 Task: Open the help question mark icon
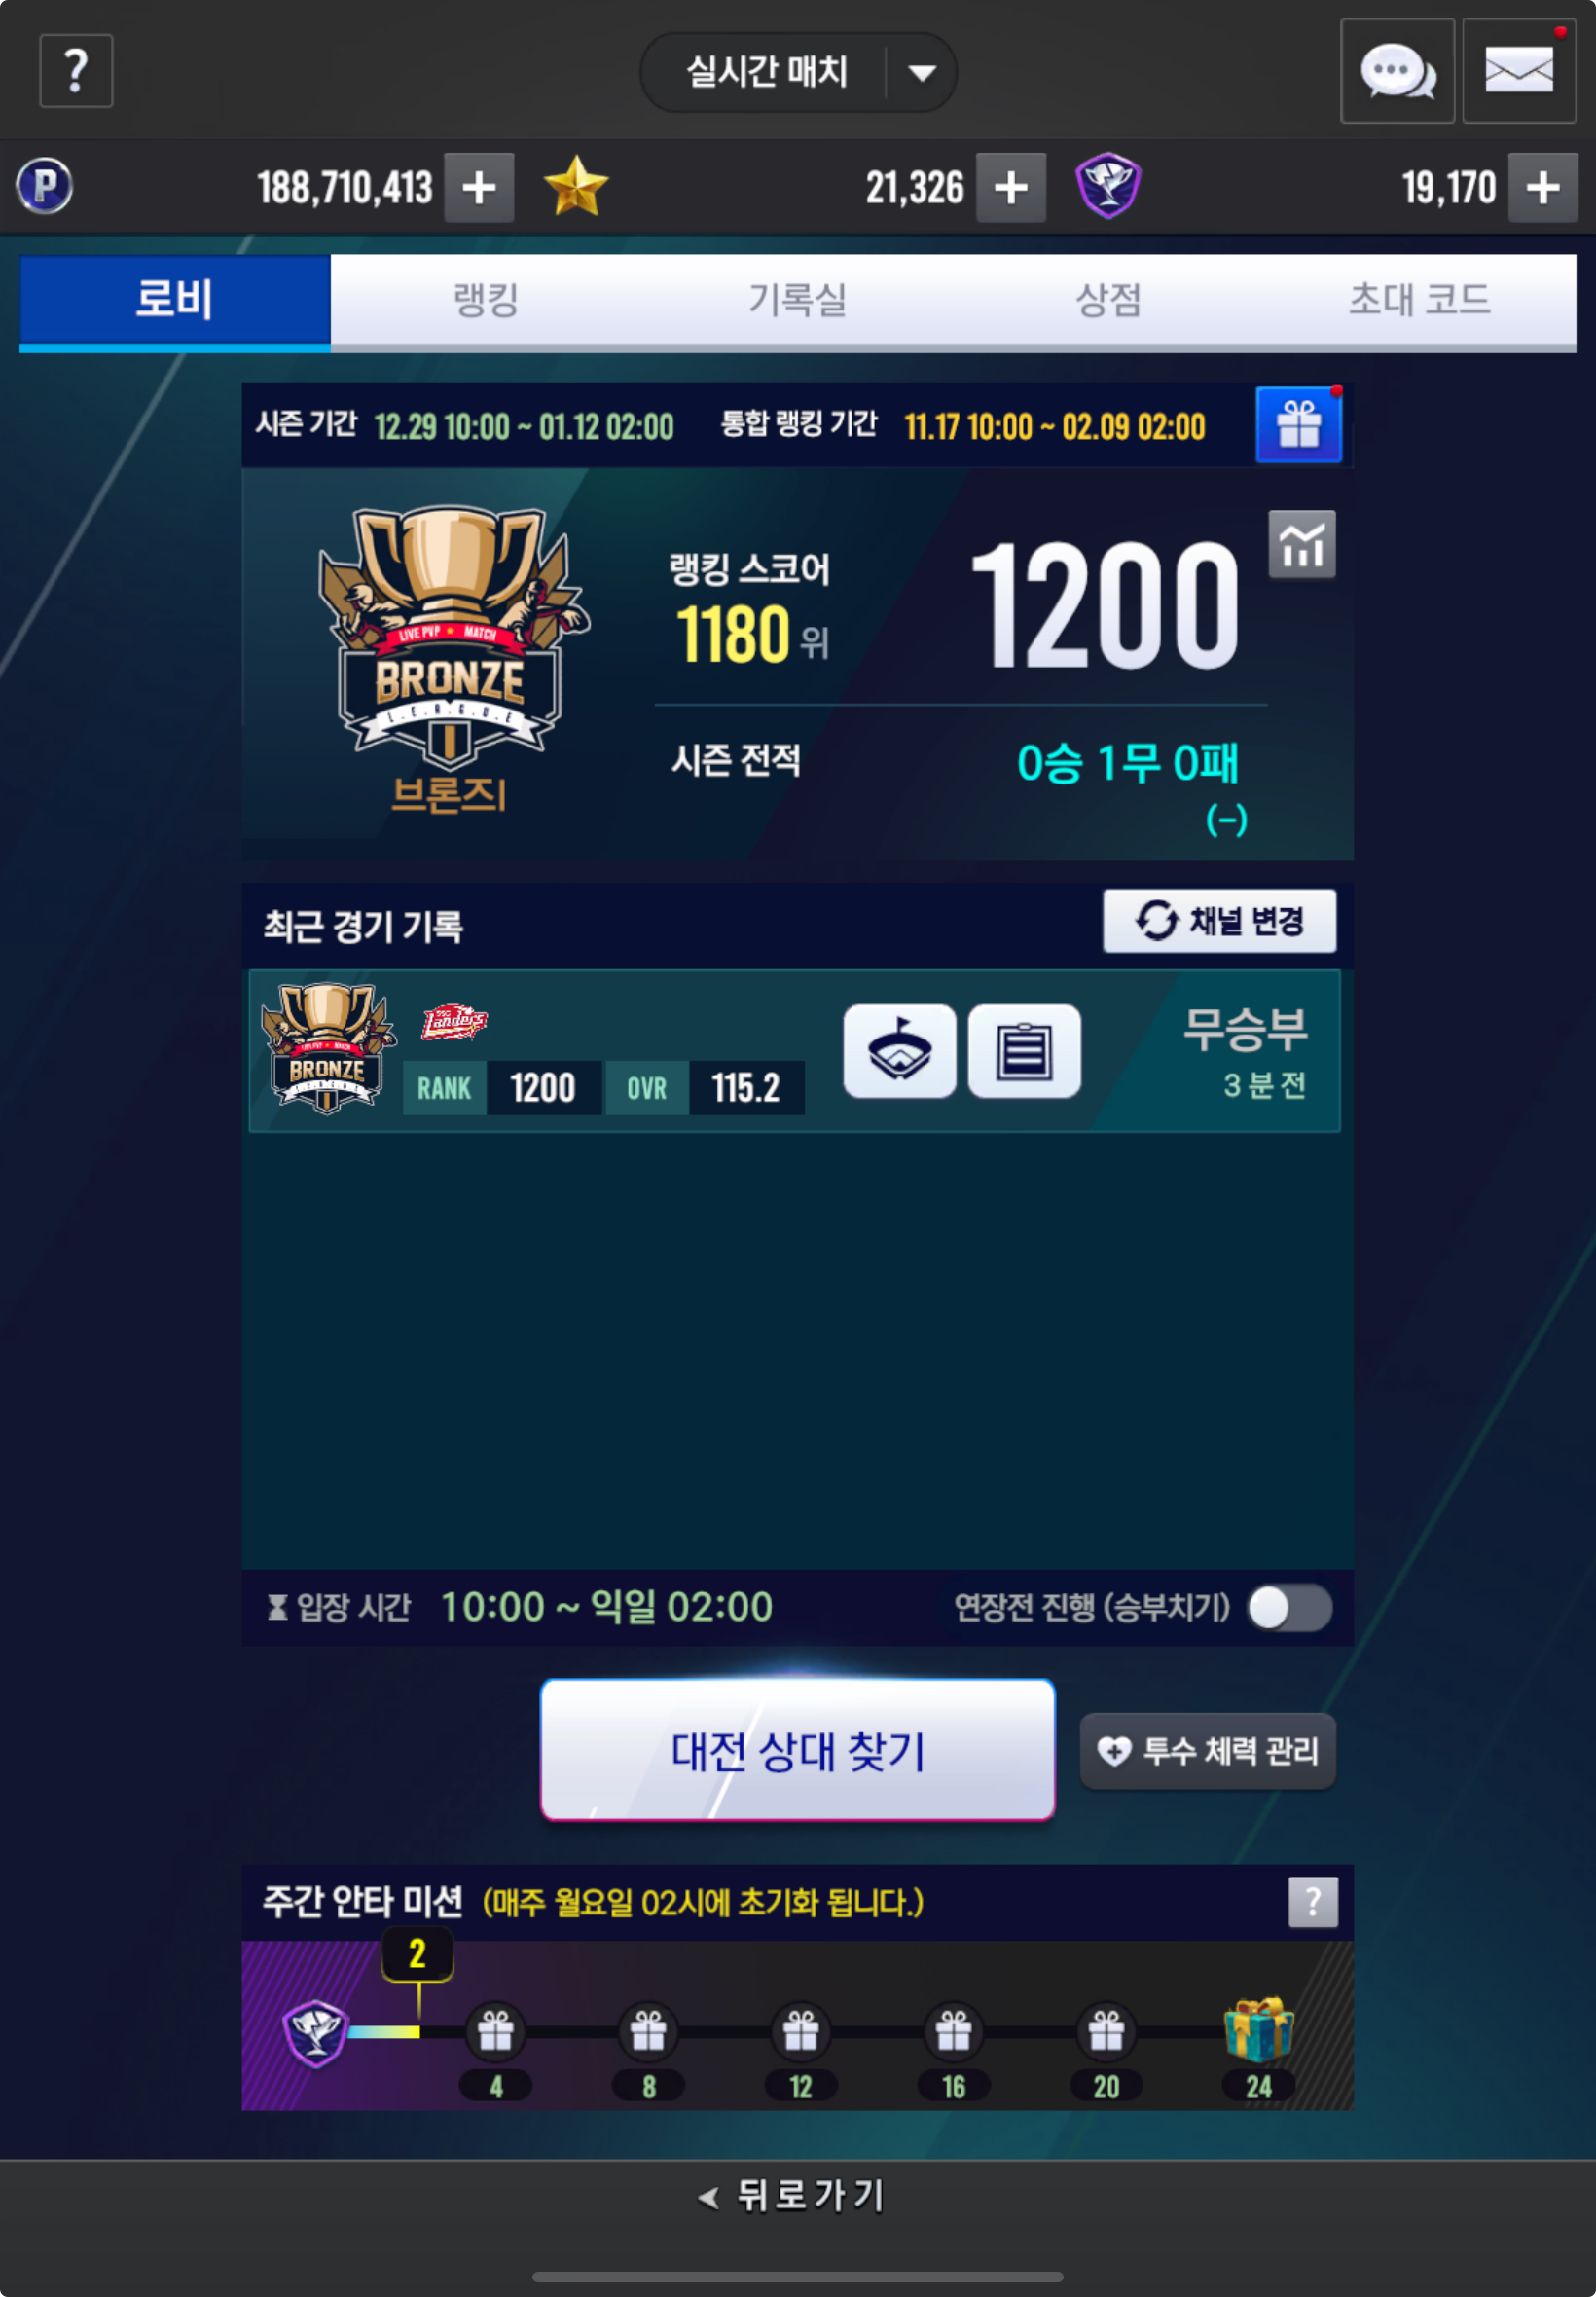coord(76,71)
